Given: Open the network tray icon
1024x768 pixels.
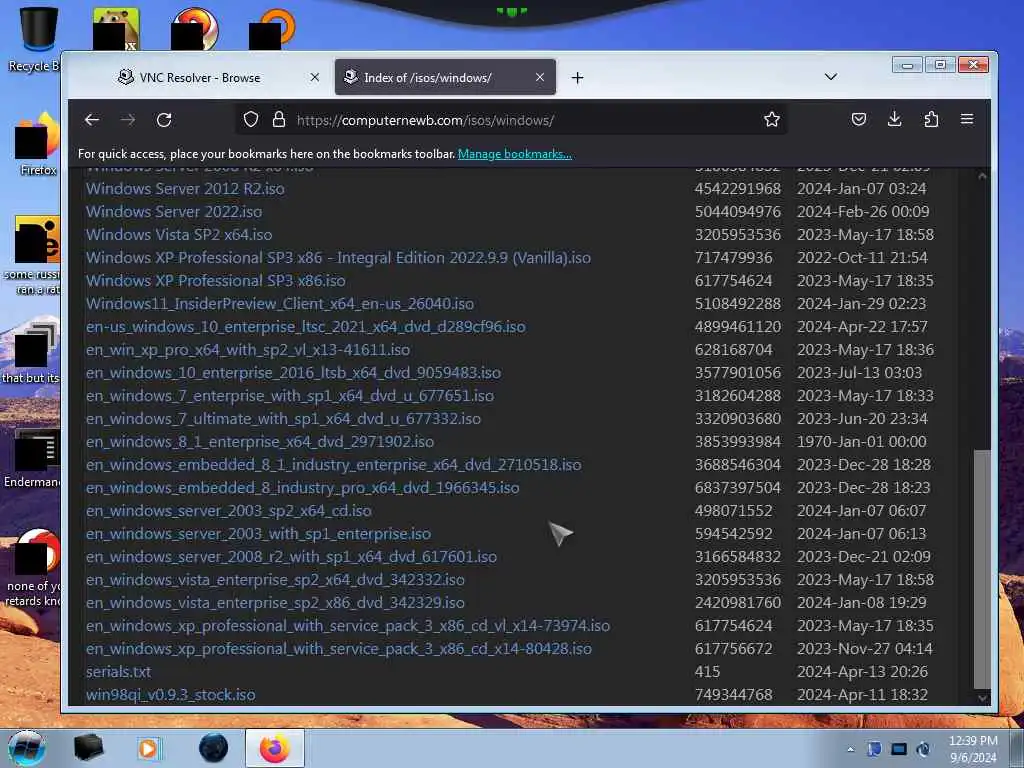Looking at the screenshot, I should (899, 749).
